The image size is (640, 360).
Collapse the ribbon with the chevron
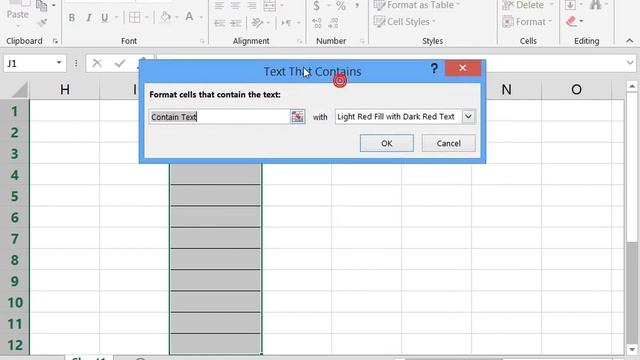tap(629, 41)
